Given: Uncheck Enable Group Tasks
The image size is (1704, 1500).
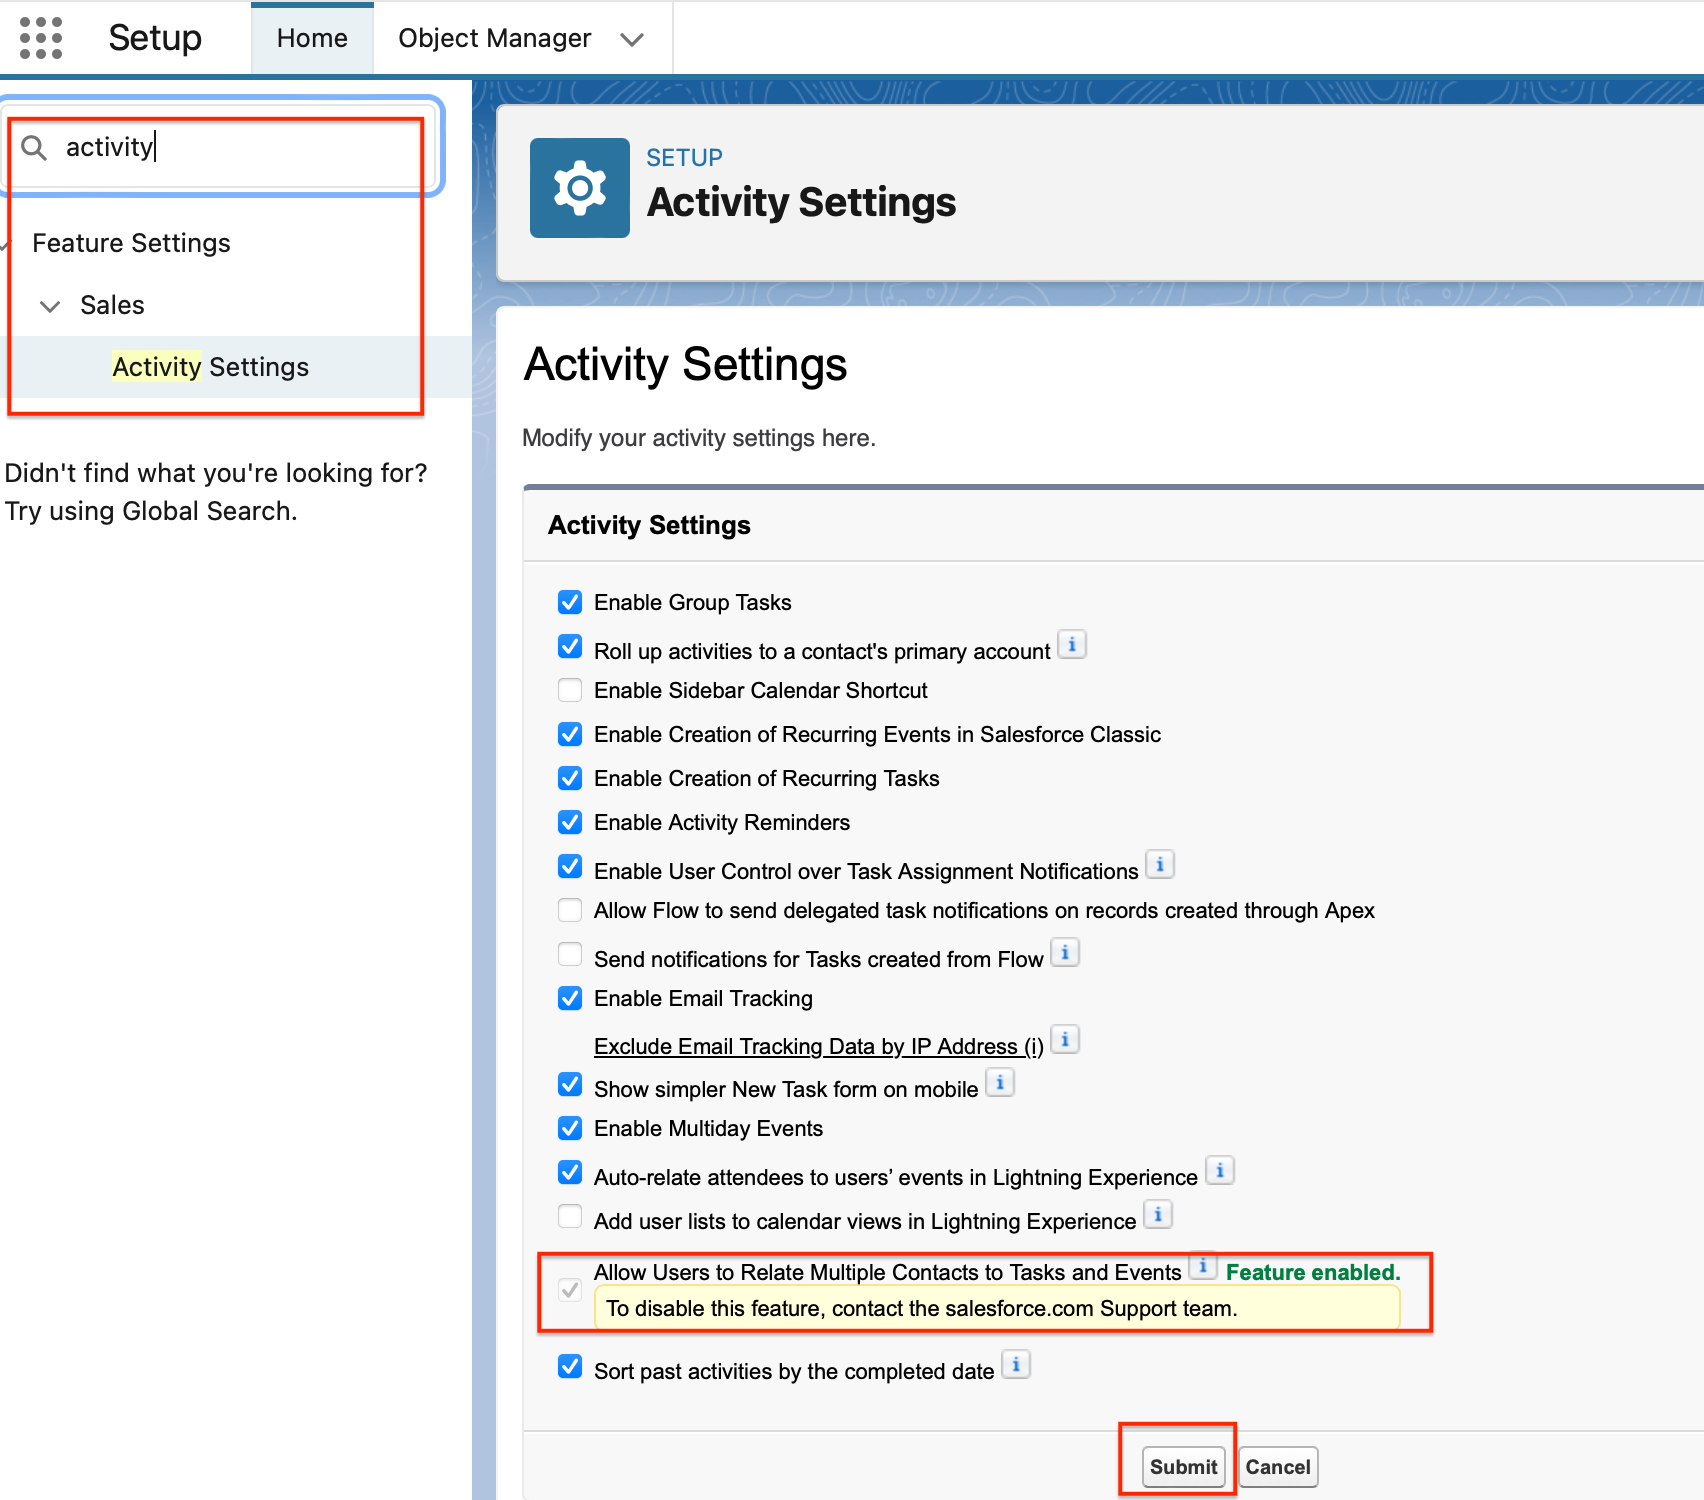Looking at the screenshot, I should point(569,601).
